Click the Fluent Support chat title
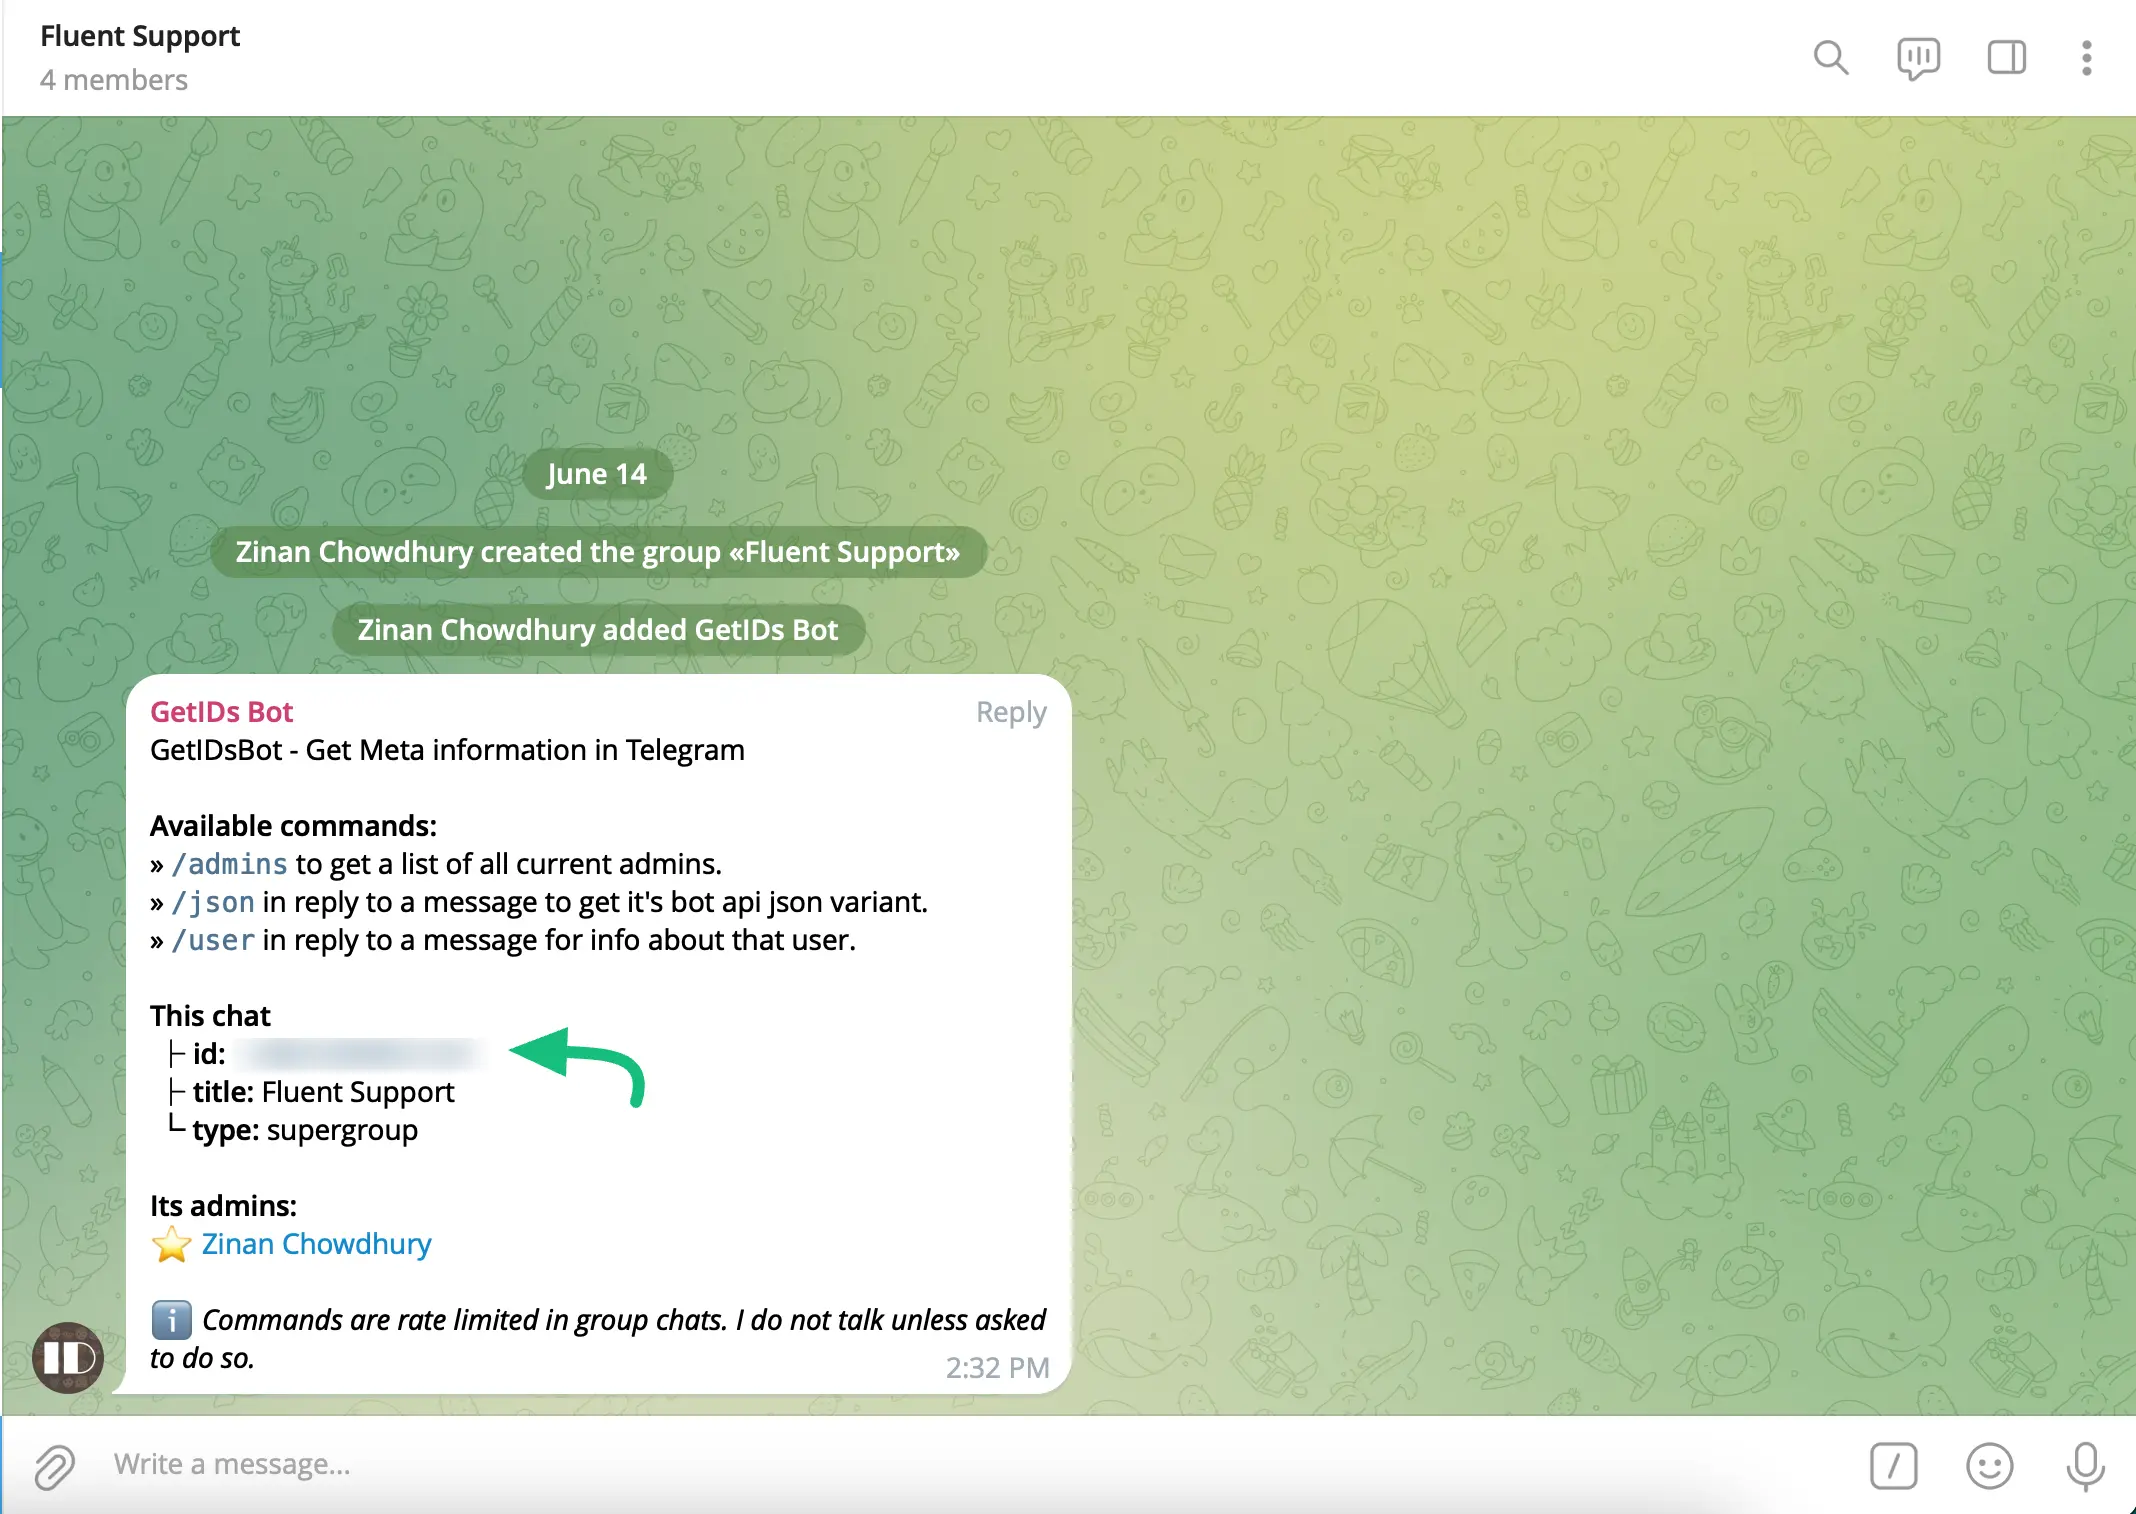The height and width of the screenshot is (1514, 2136). click(140, 36)
